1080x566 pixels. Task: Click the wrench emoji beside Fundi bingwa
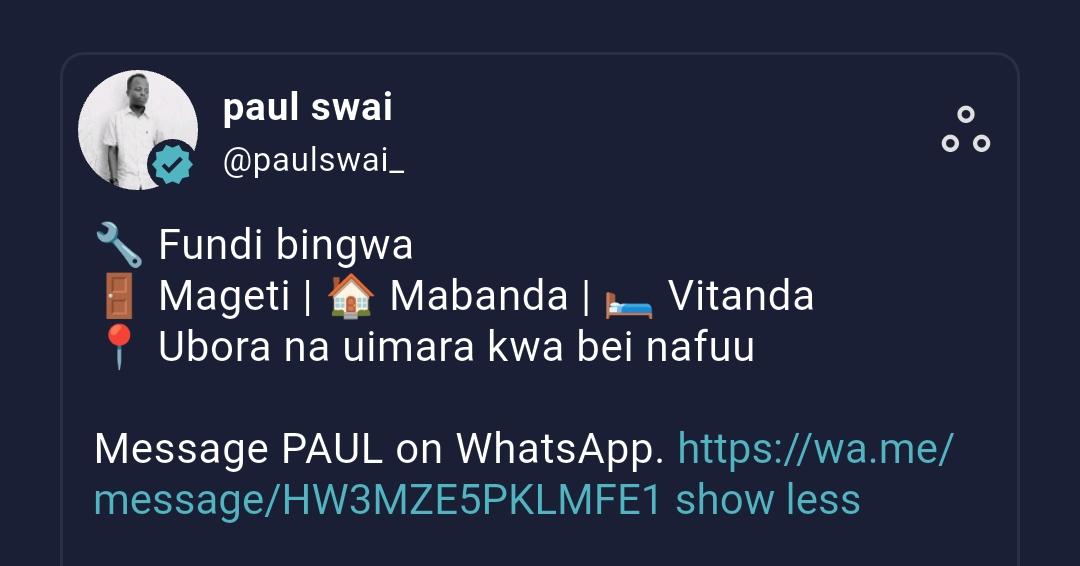pyautogui.click(x=118, y=245)
